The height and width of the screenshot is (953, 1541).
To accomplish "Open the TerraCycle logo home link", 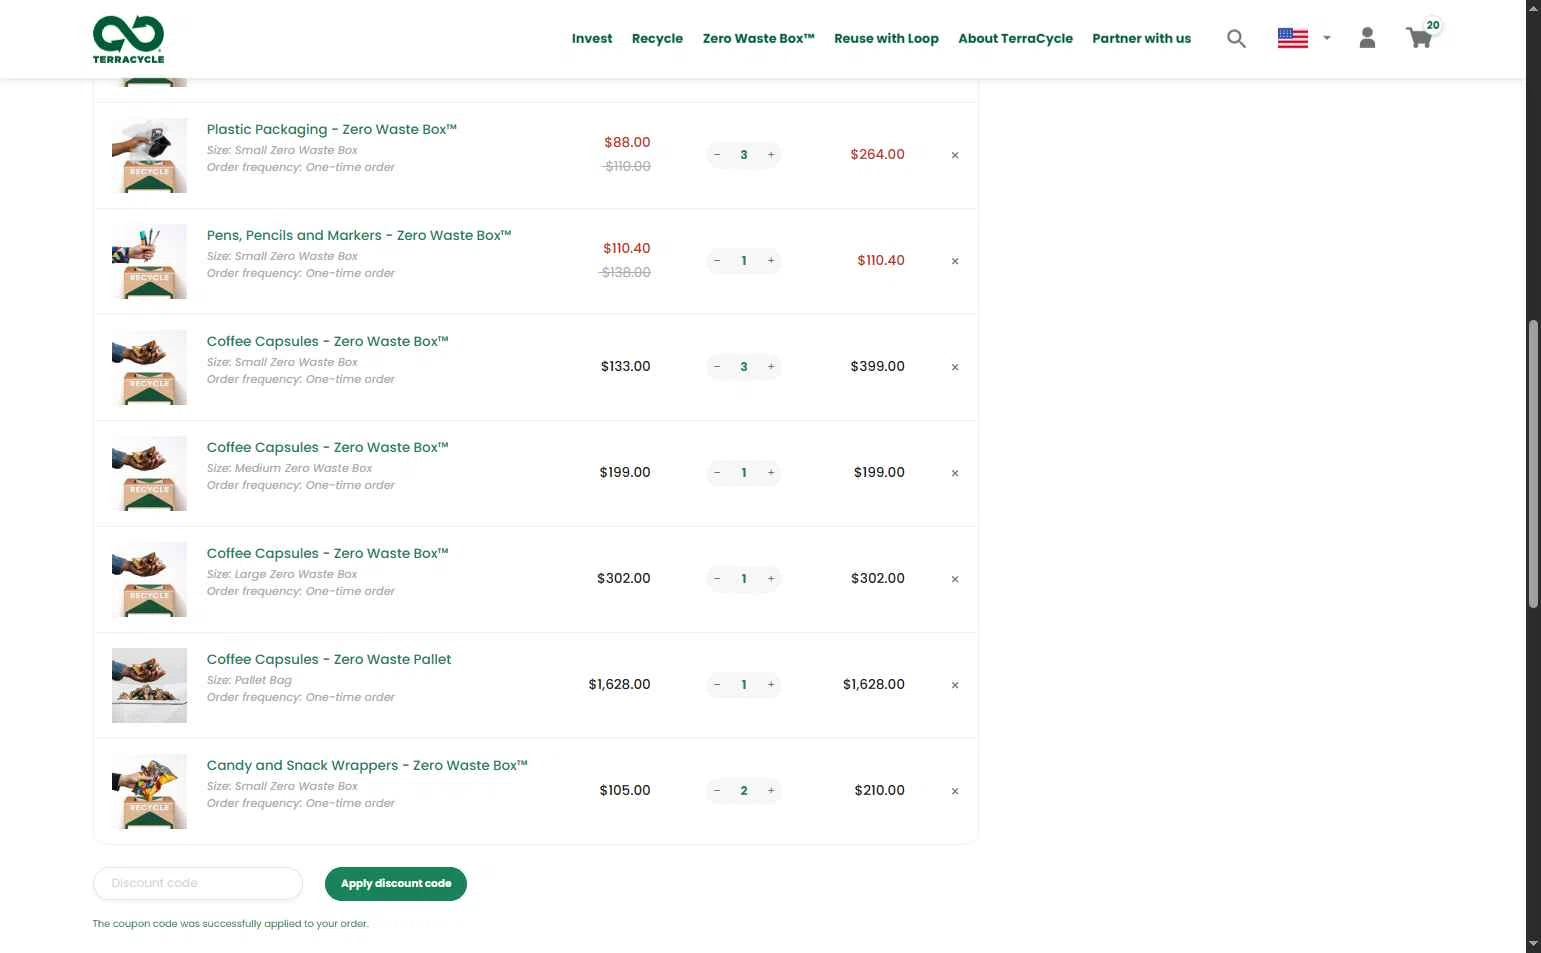I will [128, 39].
